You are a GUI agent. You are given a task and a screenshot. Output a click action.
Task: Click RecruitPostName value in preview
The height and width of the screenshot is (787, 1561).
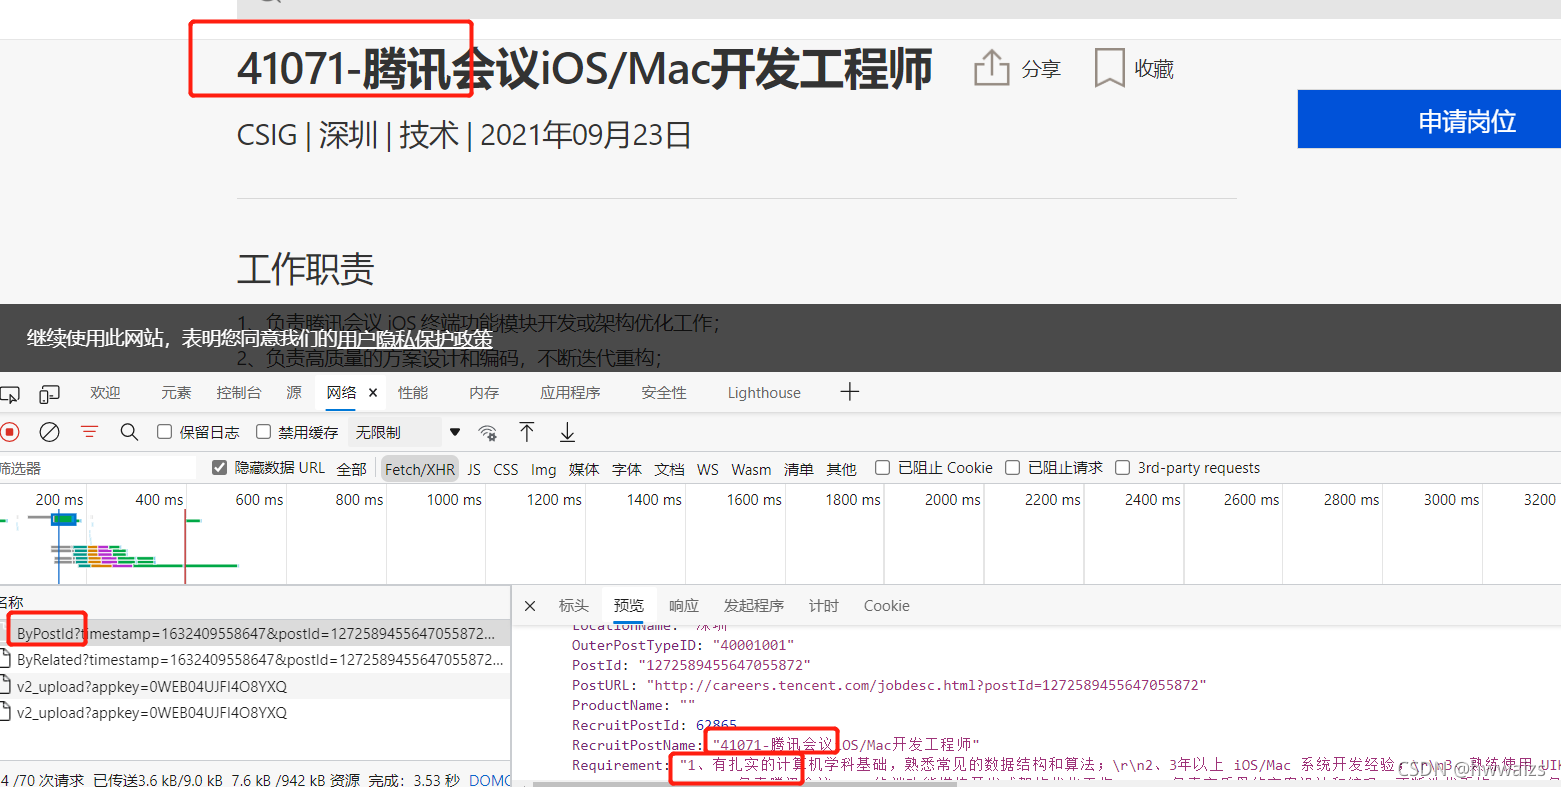tap(846, 745)
